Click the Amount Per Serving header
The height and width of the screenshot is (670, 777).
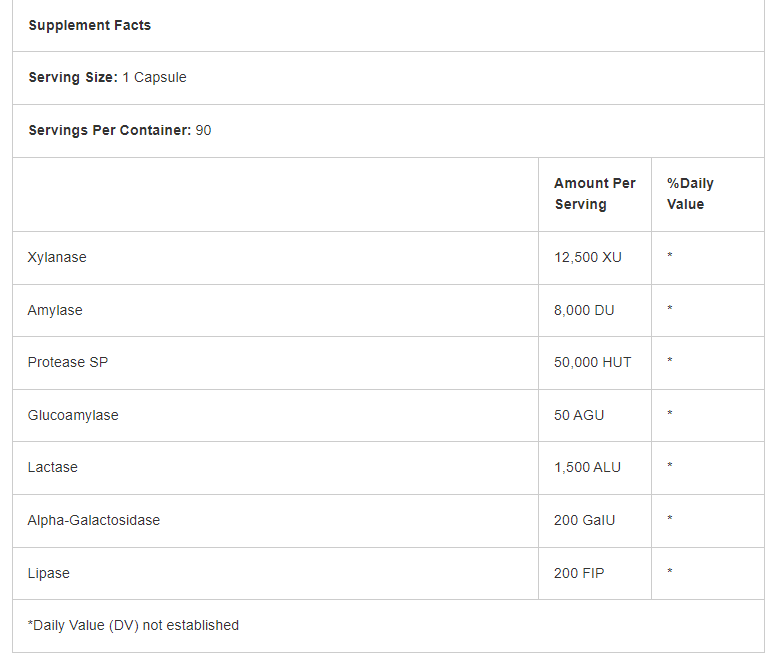[x=594, y=194]
